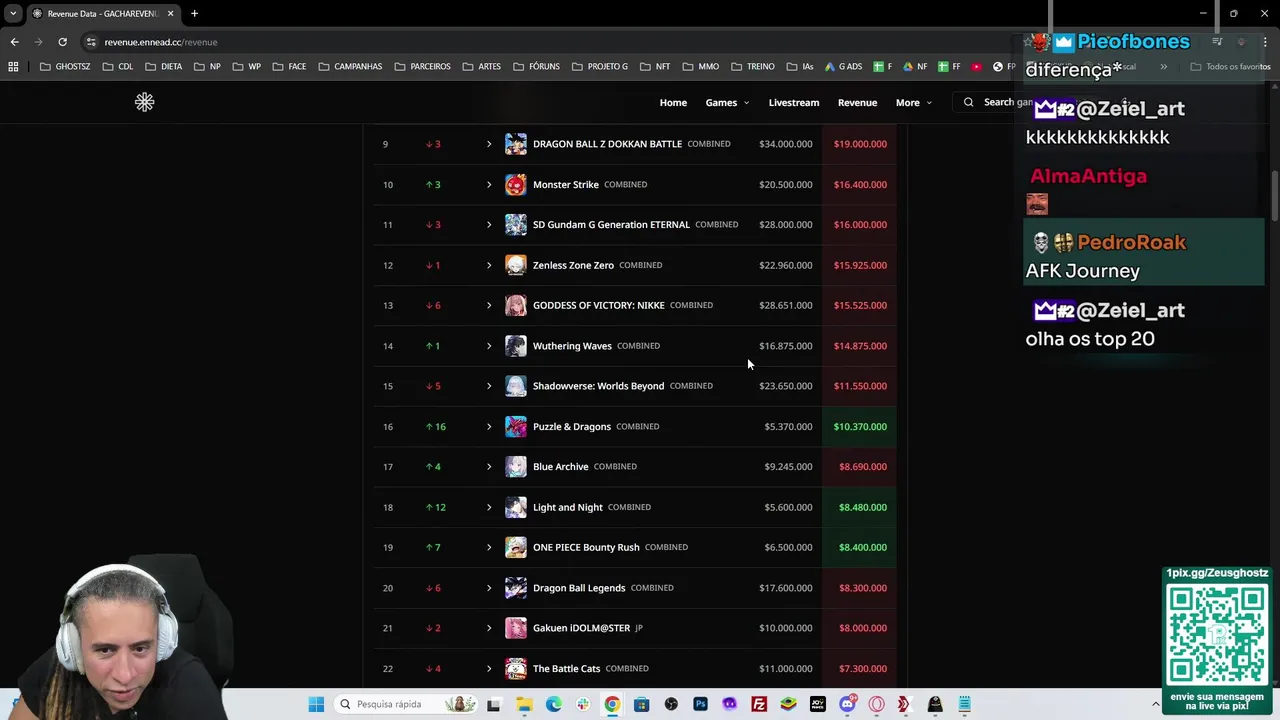Viewport: 1280px width, 720px height.
Task: Open the PARCEIROS bookmark folder
Action: point(422,67)
